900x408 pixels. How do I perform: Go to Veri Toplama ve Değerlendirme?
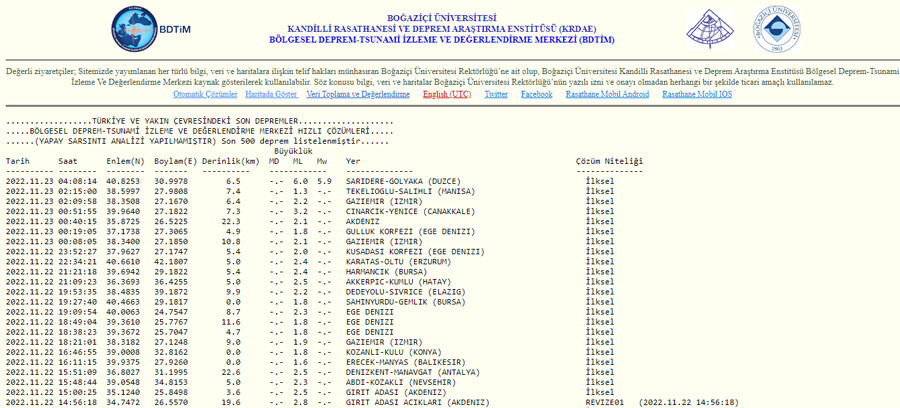(358, 94)
